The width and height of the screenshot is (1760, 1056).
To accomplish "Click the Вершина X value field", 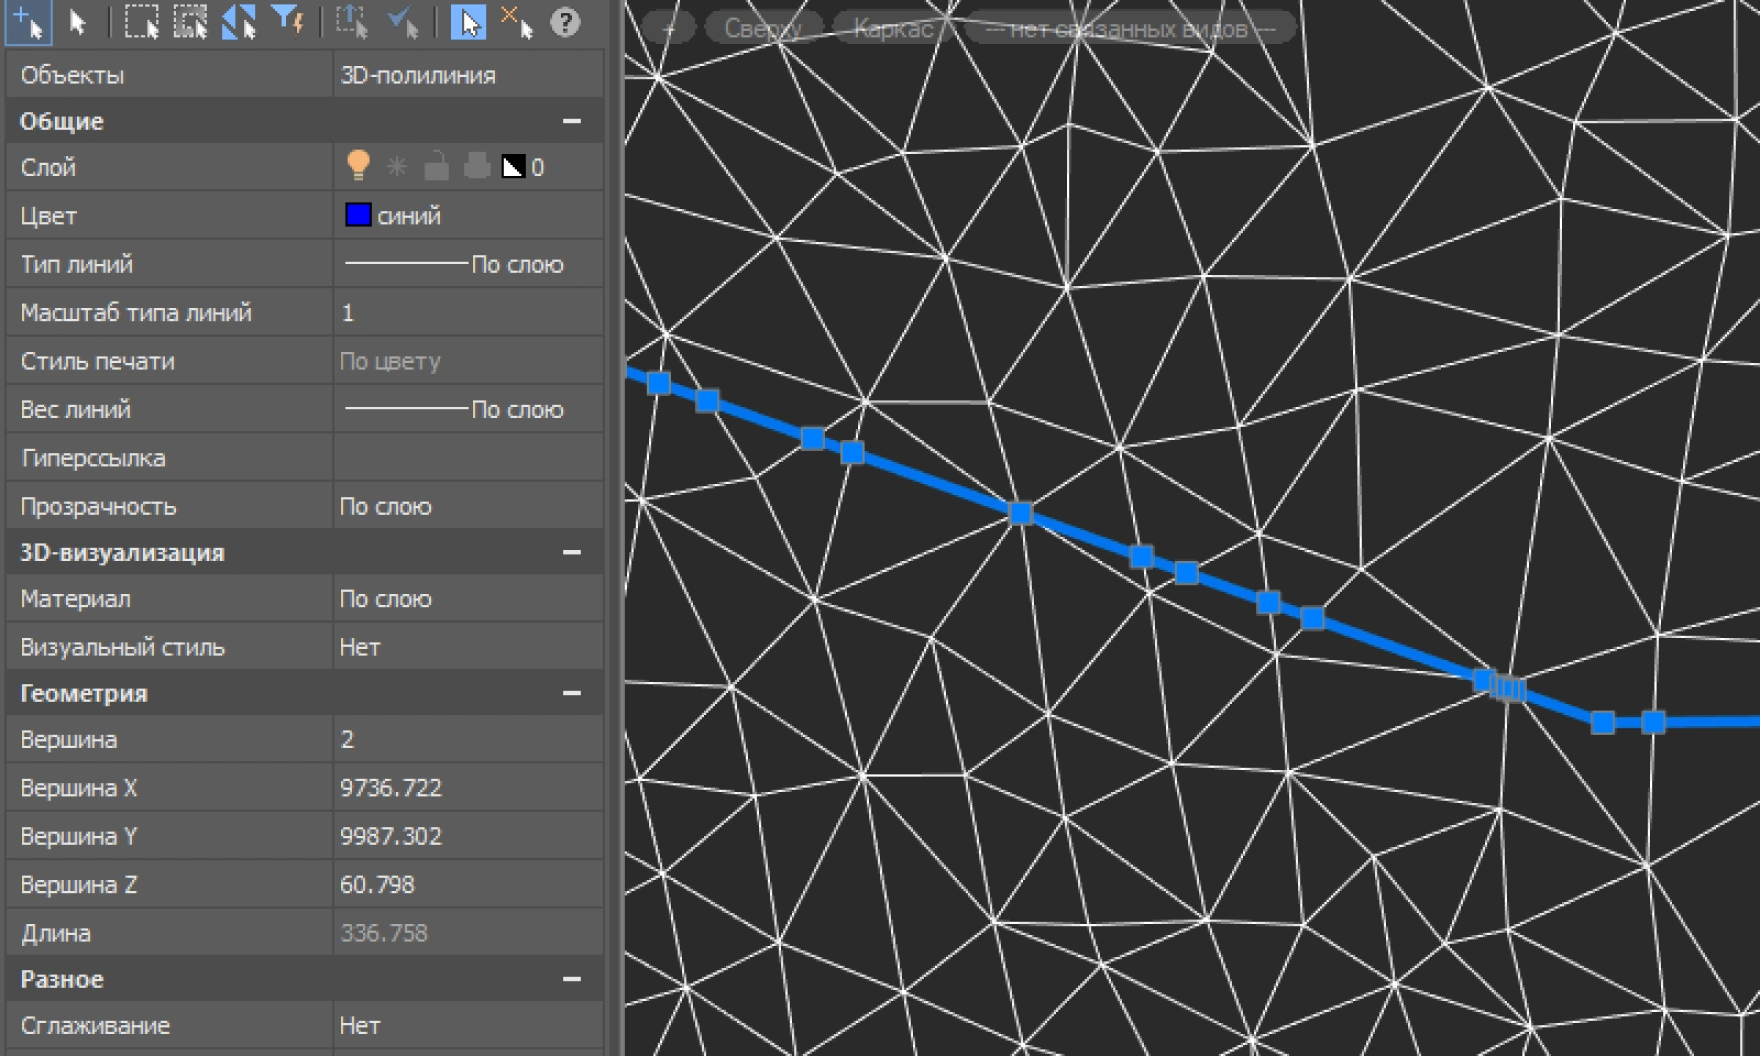I will click(x=466, y=788).
